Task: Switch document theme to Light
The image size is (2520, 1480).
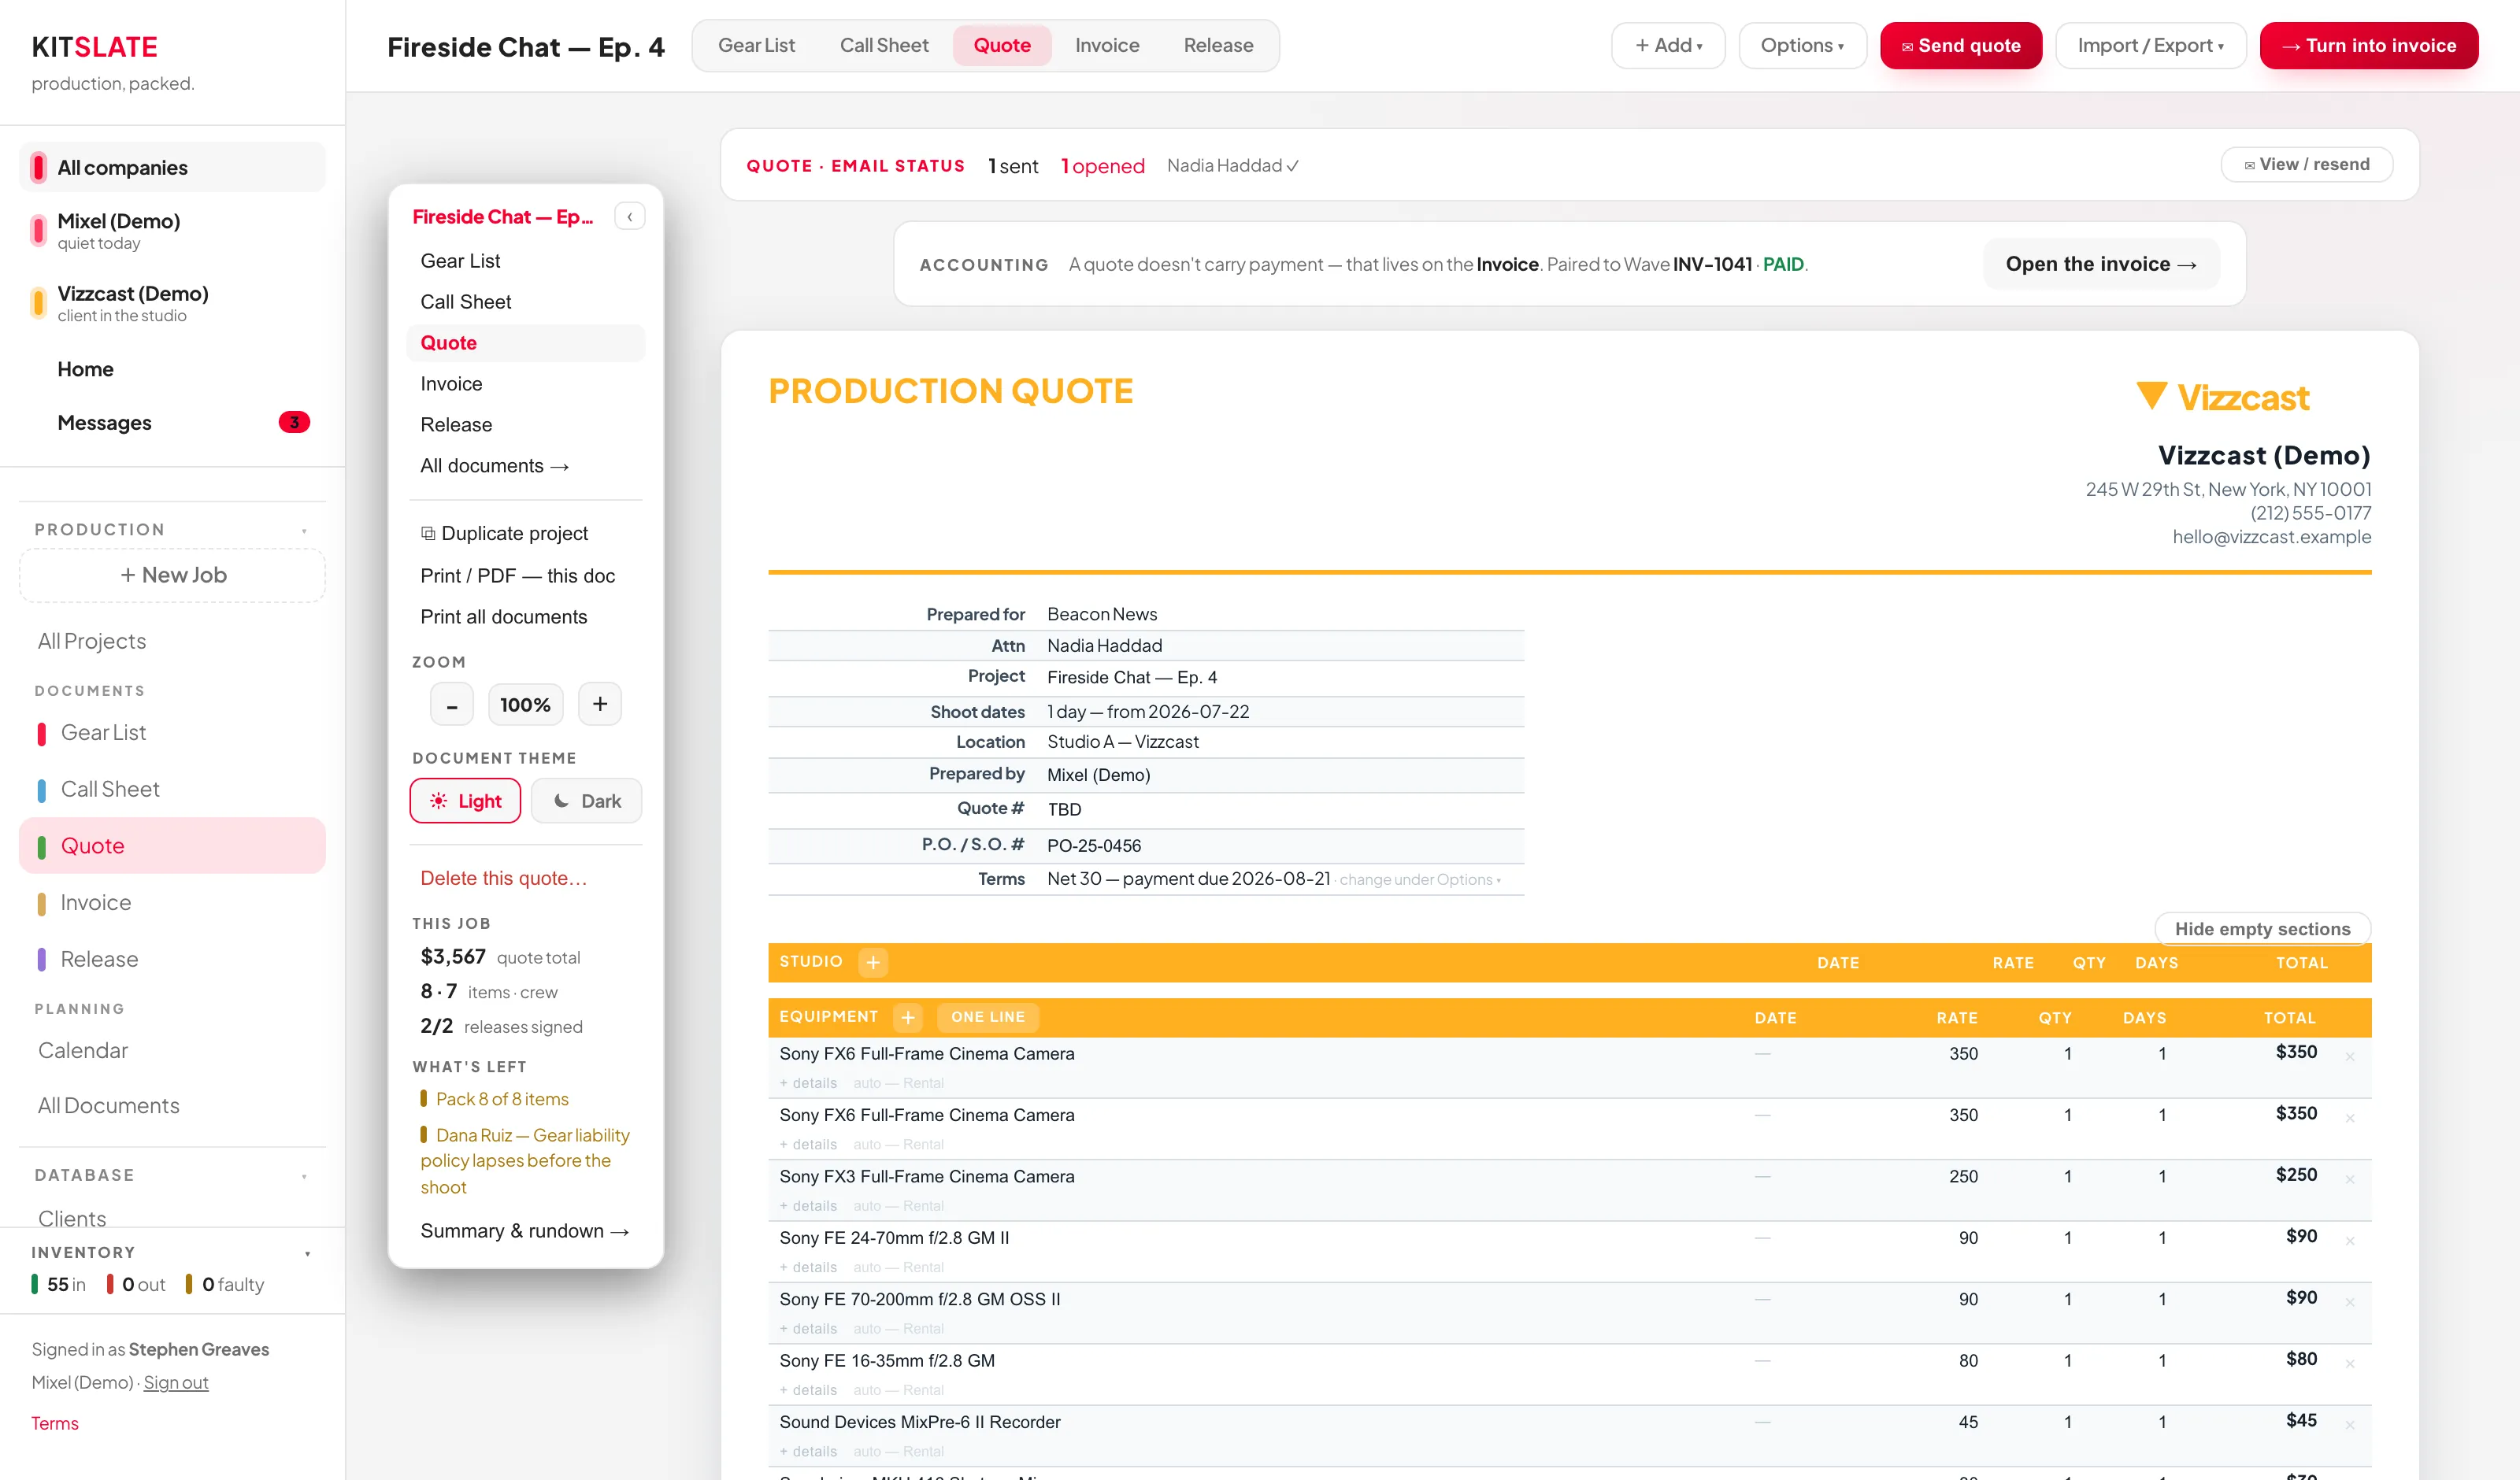Action: [465, 801]
